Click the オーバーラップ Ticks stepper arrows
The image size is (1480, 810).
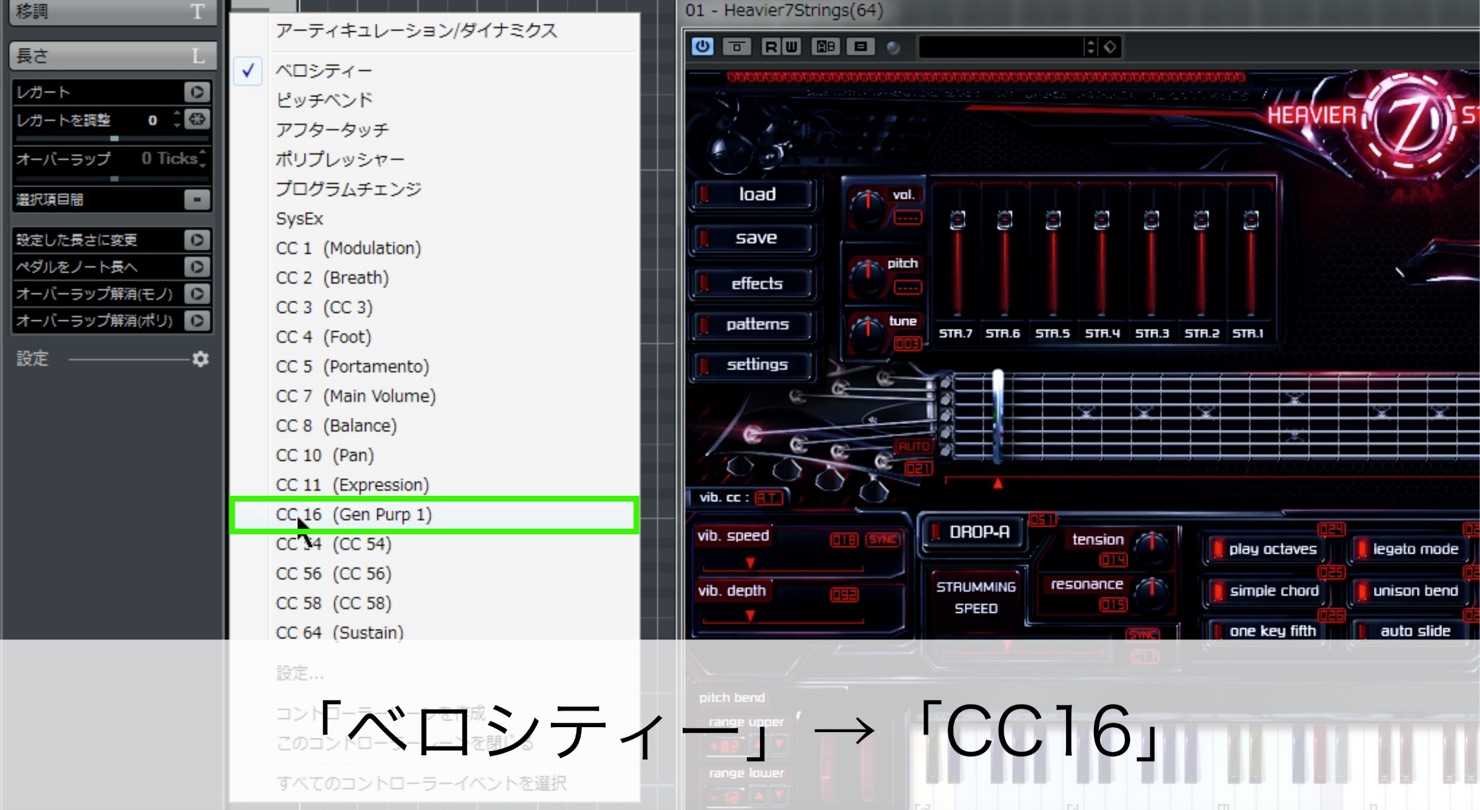[203, 158]
